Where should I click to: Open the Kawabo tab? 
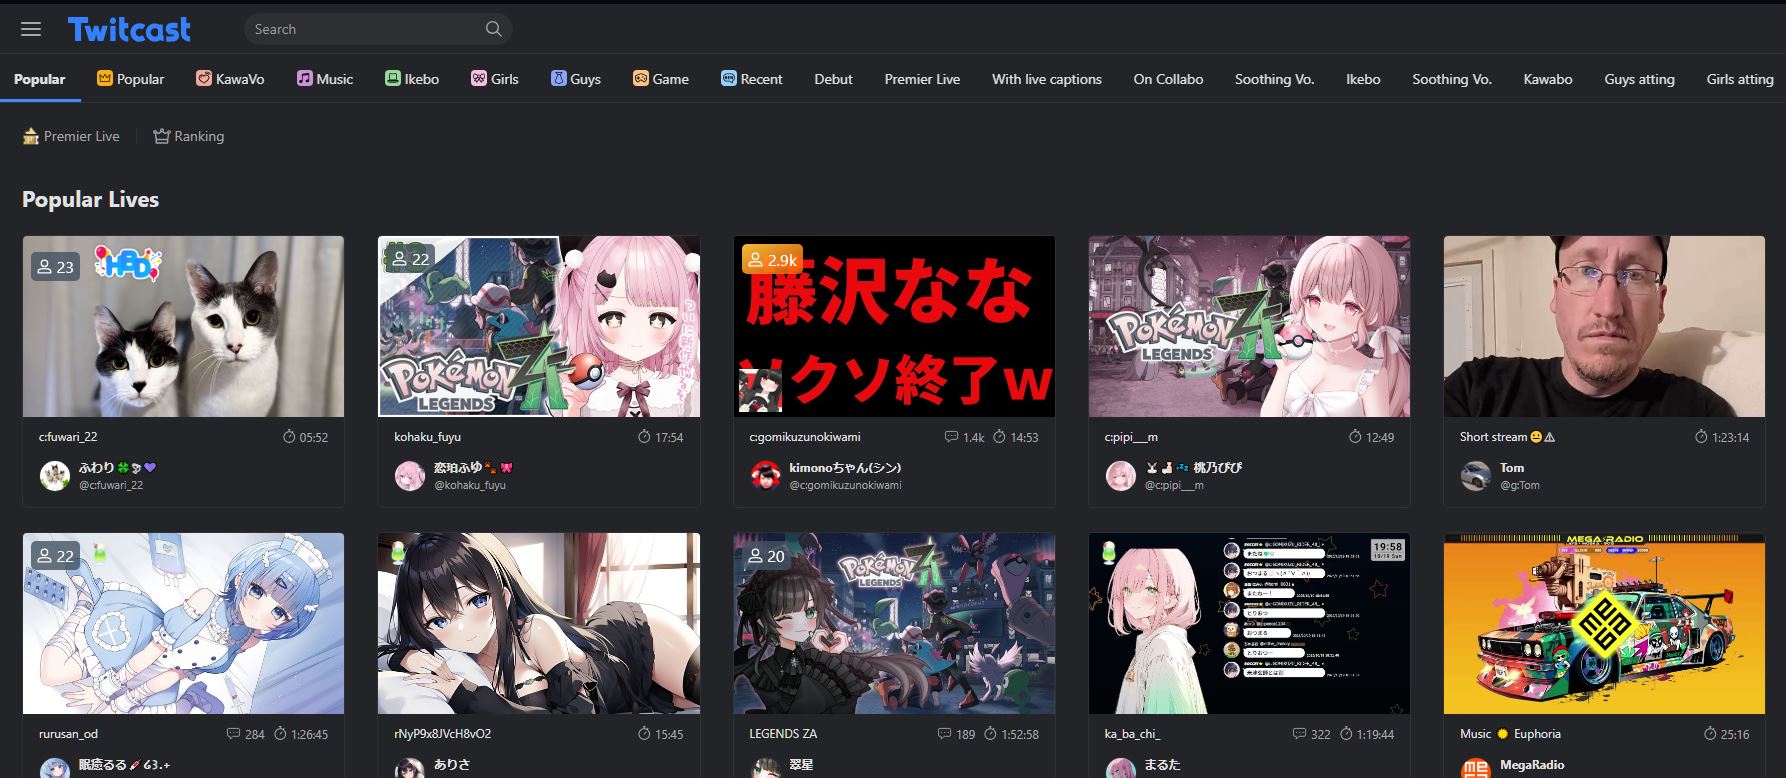click(x=1548, y=79)
